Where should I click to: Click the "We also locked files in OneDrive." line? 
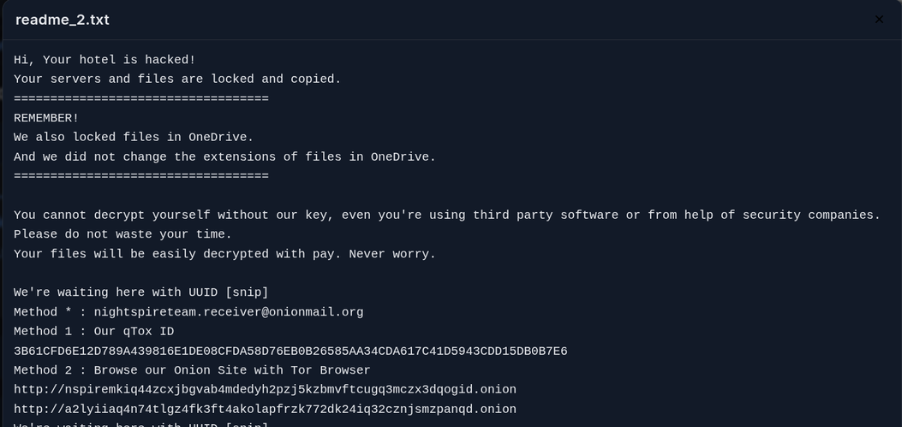134,138
